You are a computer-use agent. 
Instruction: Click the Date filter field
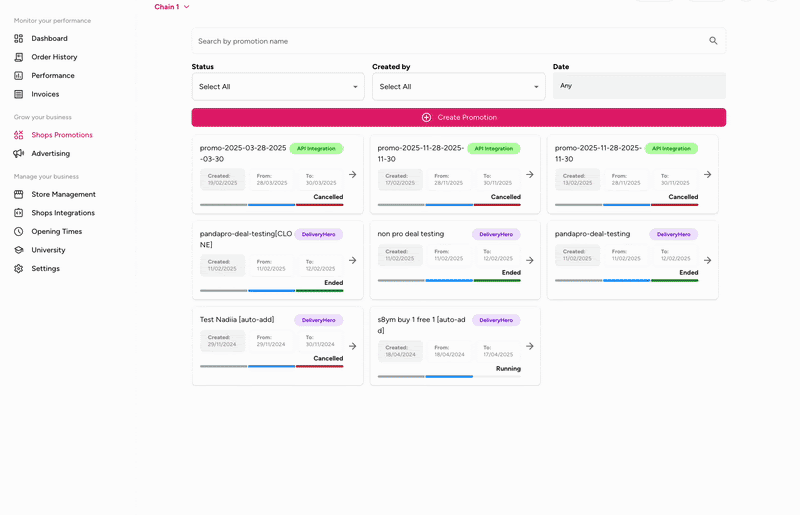(639, 86)
